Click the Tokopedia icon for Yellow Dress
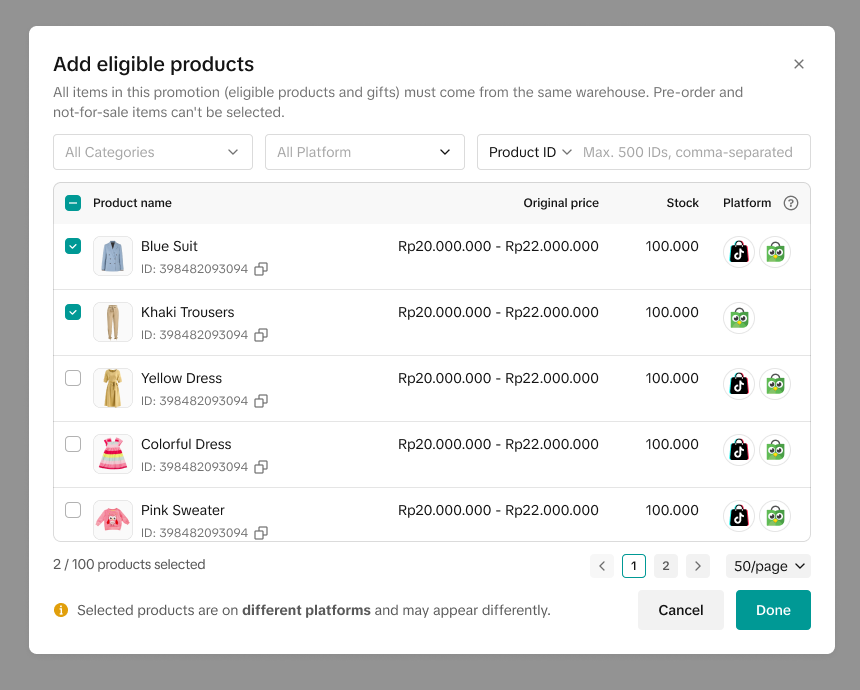Screen dimensions: 860x690 tap(775, 384)
